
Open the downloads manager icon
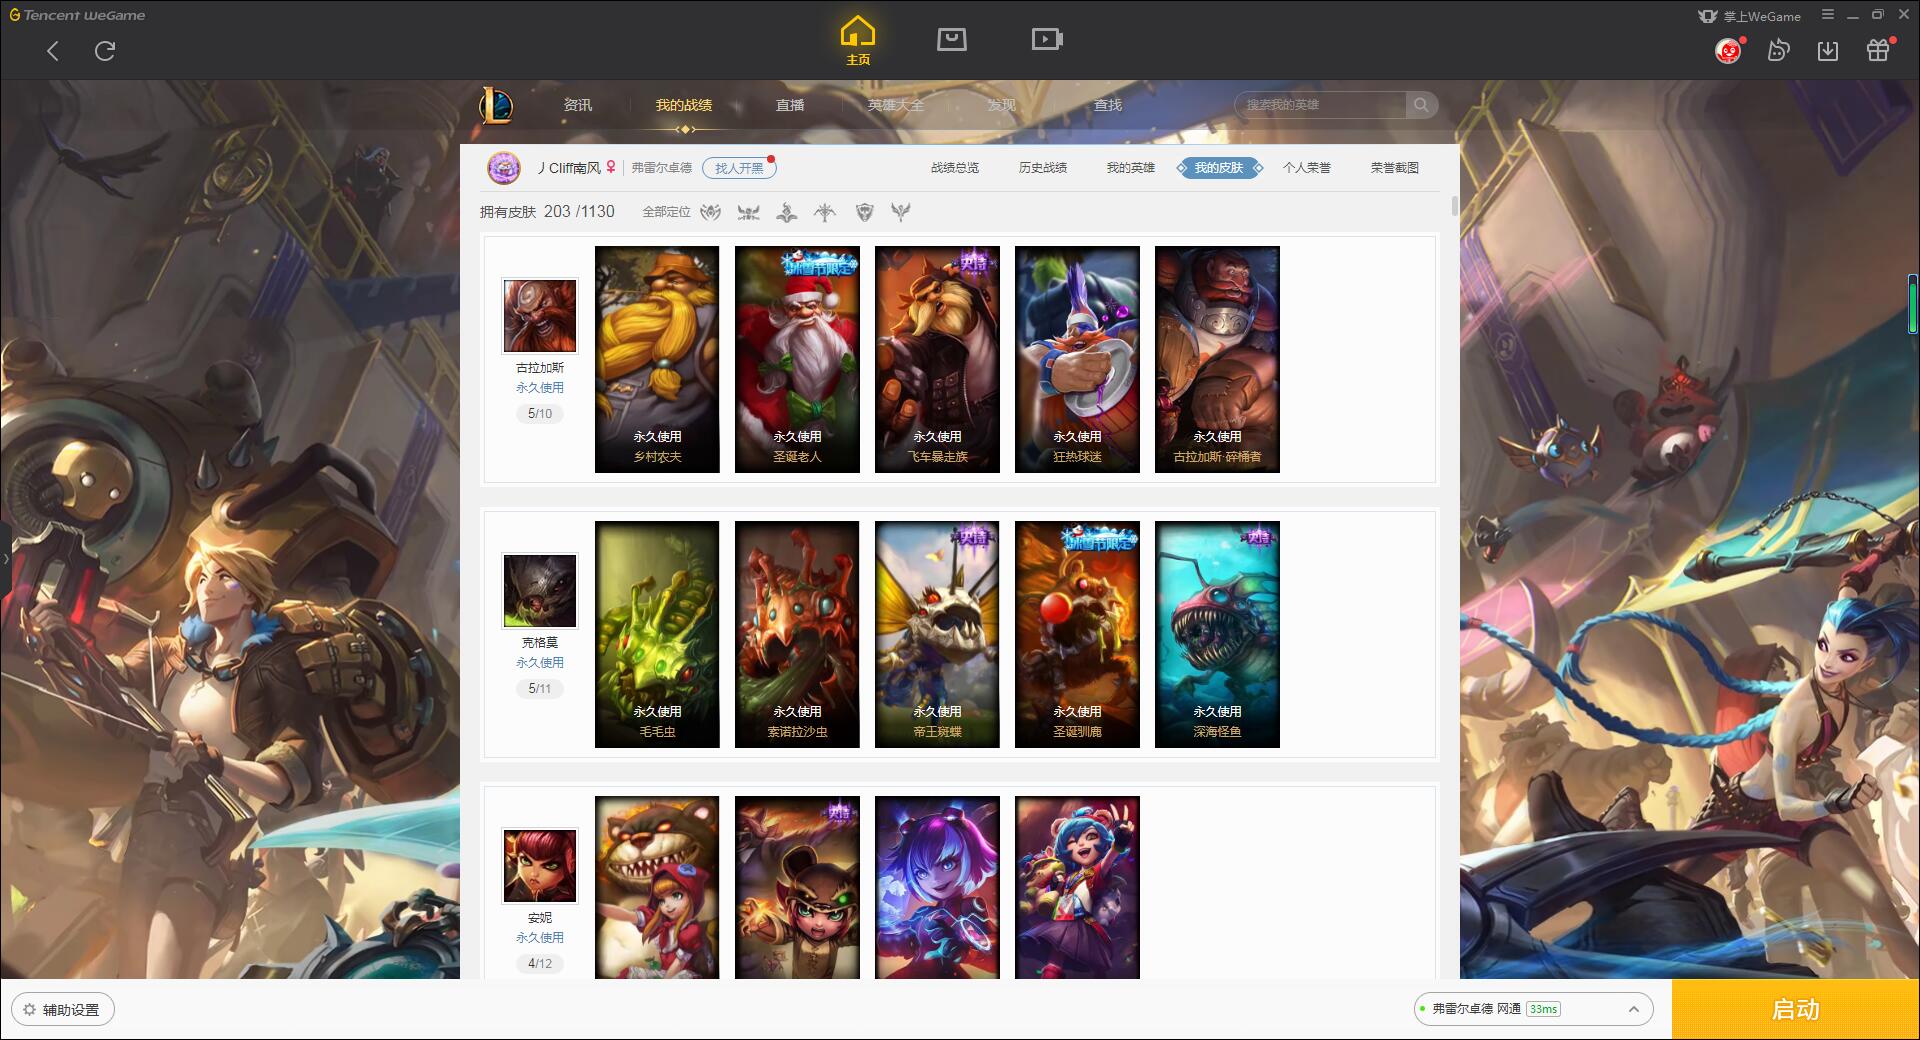click(x=1828, y=51)
